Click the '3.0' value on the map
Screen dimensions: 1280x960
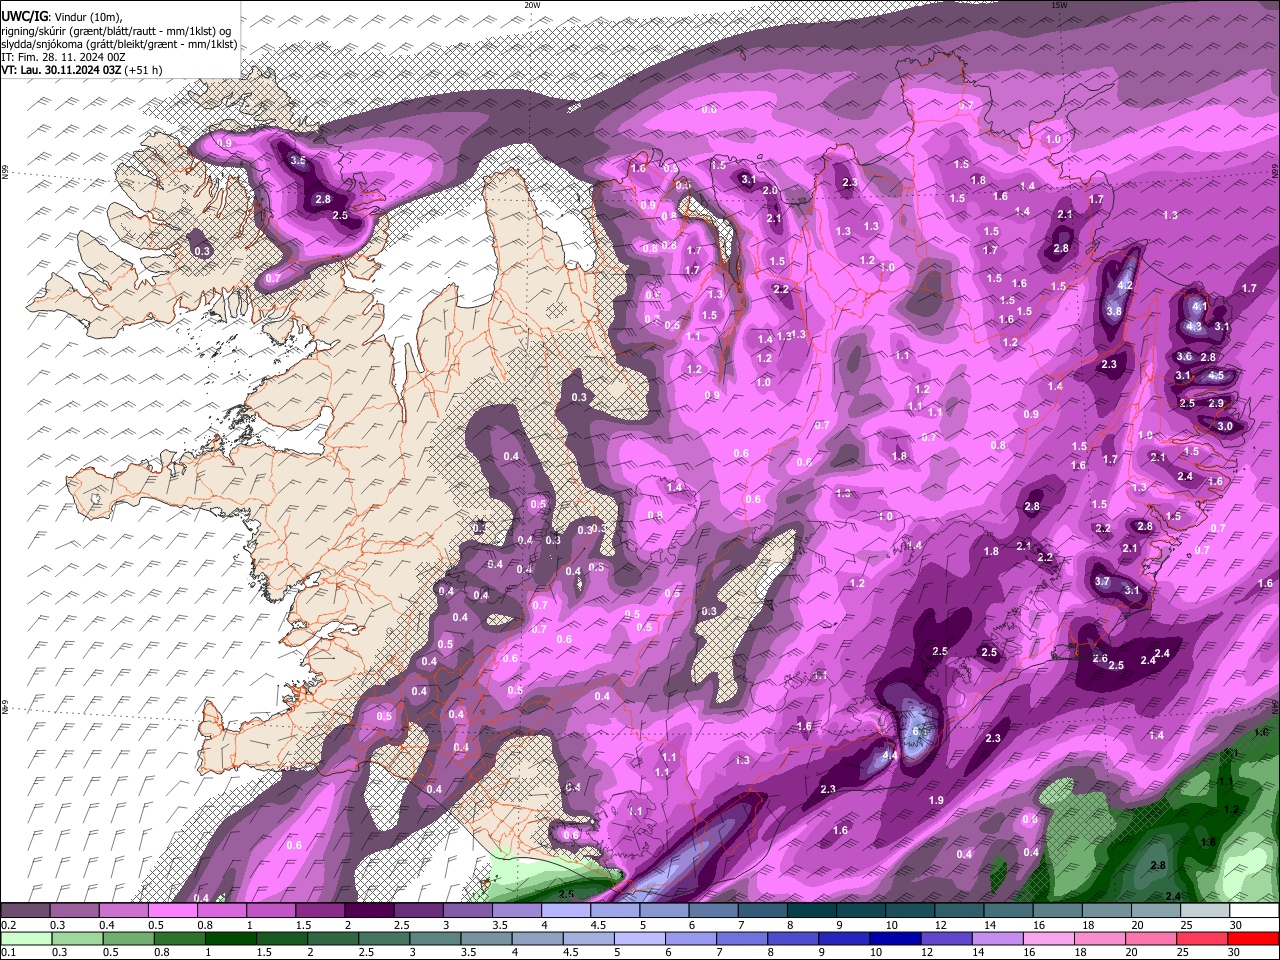coord(1225,427)
